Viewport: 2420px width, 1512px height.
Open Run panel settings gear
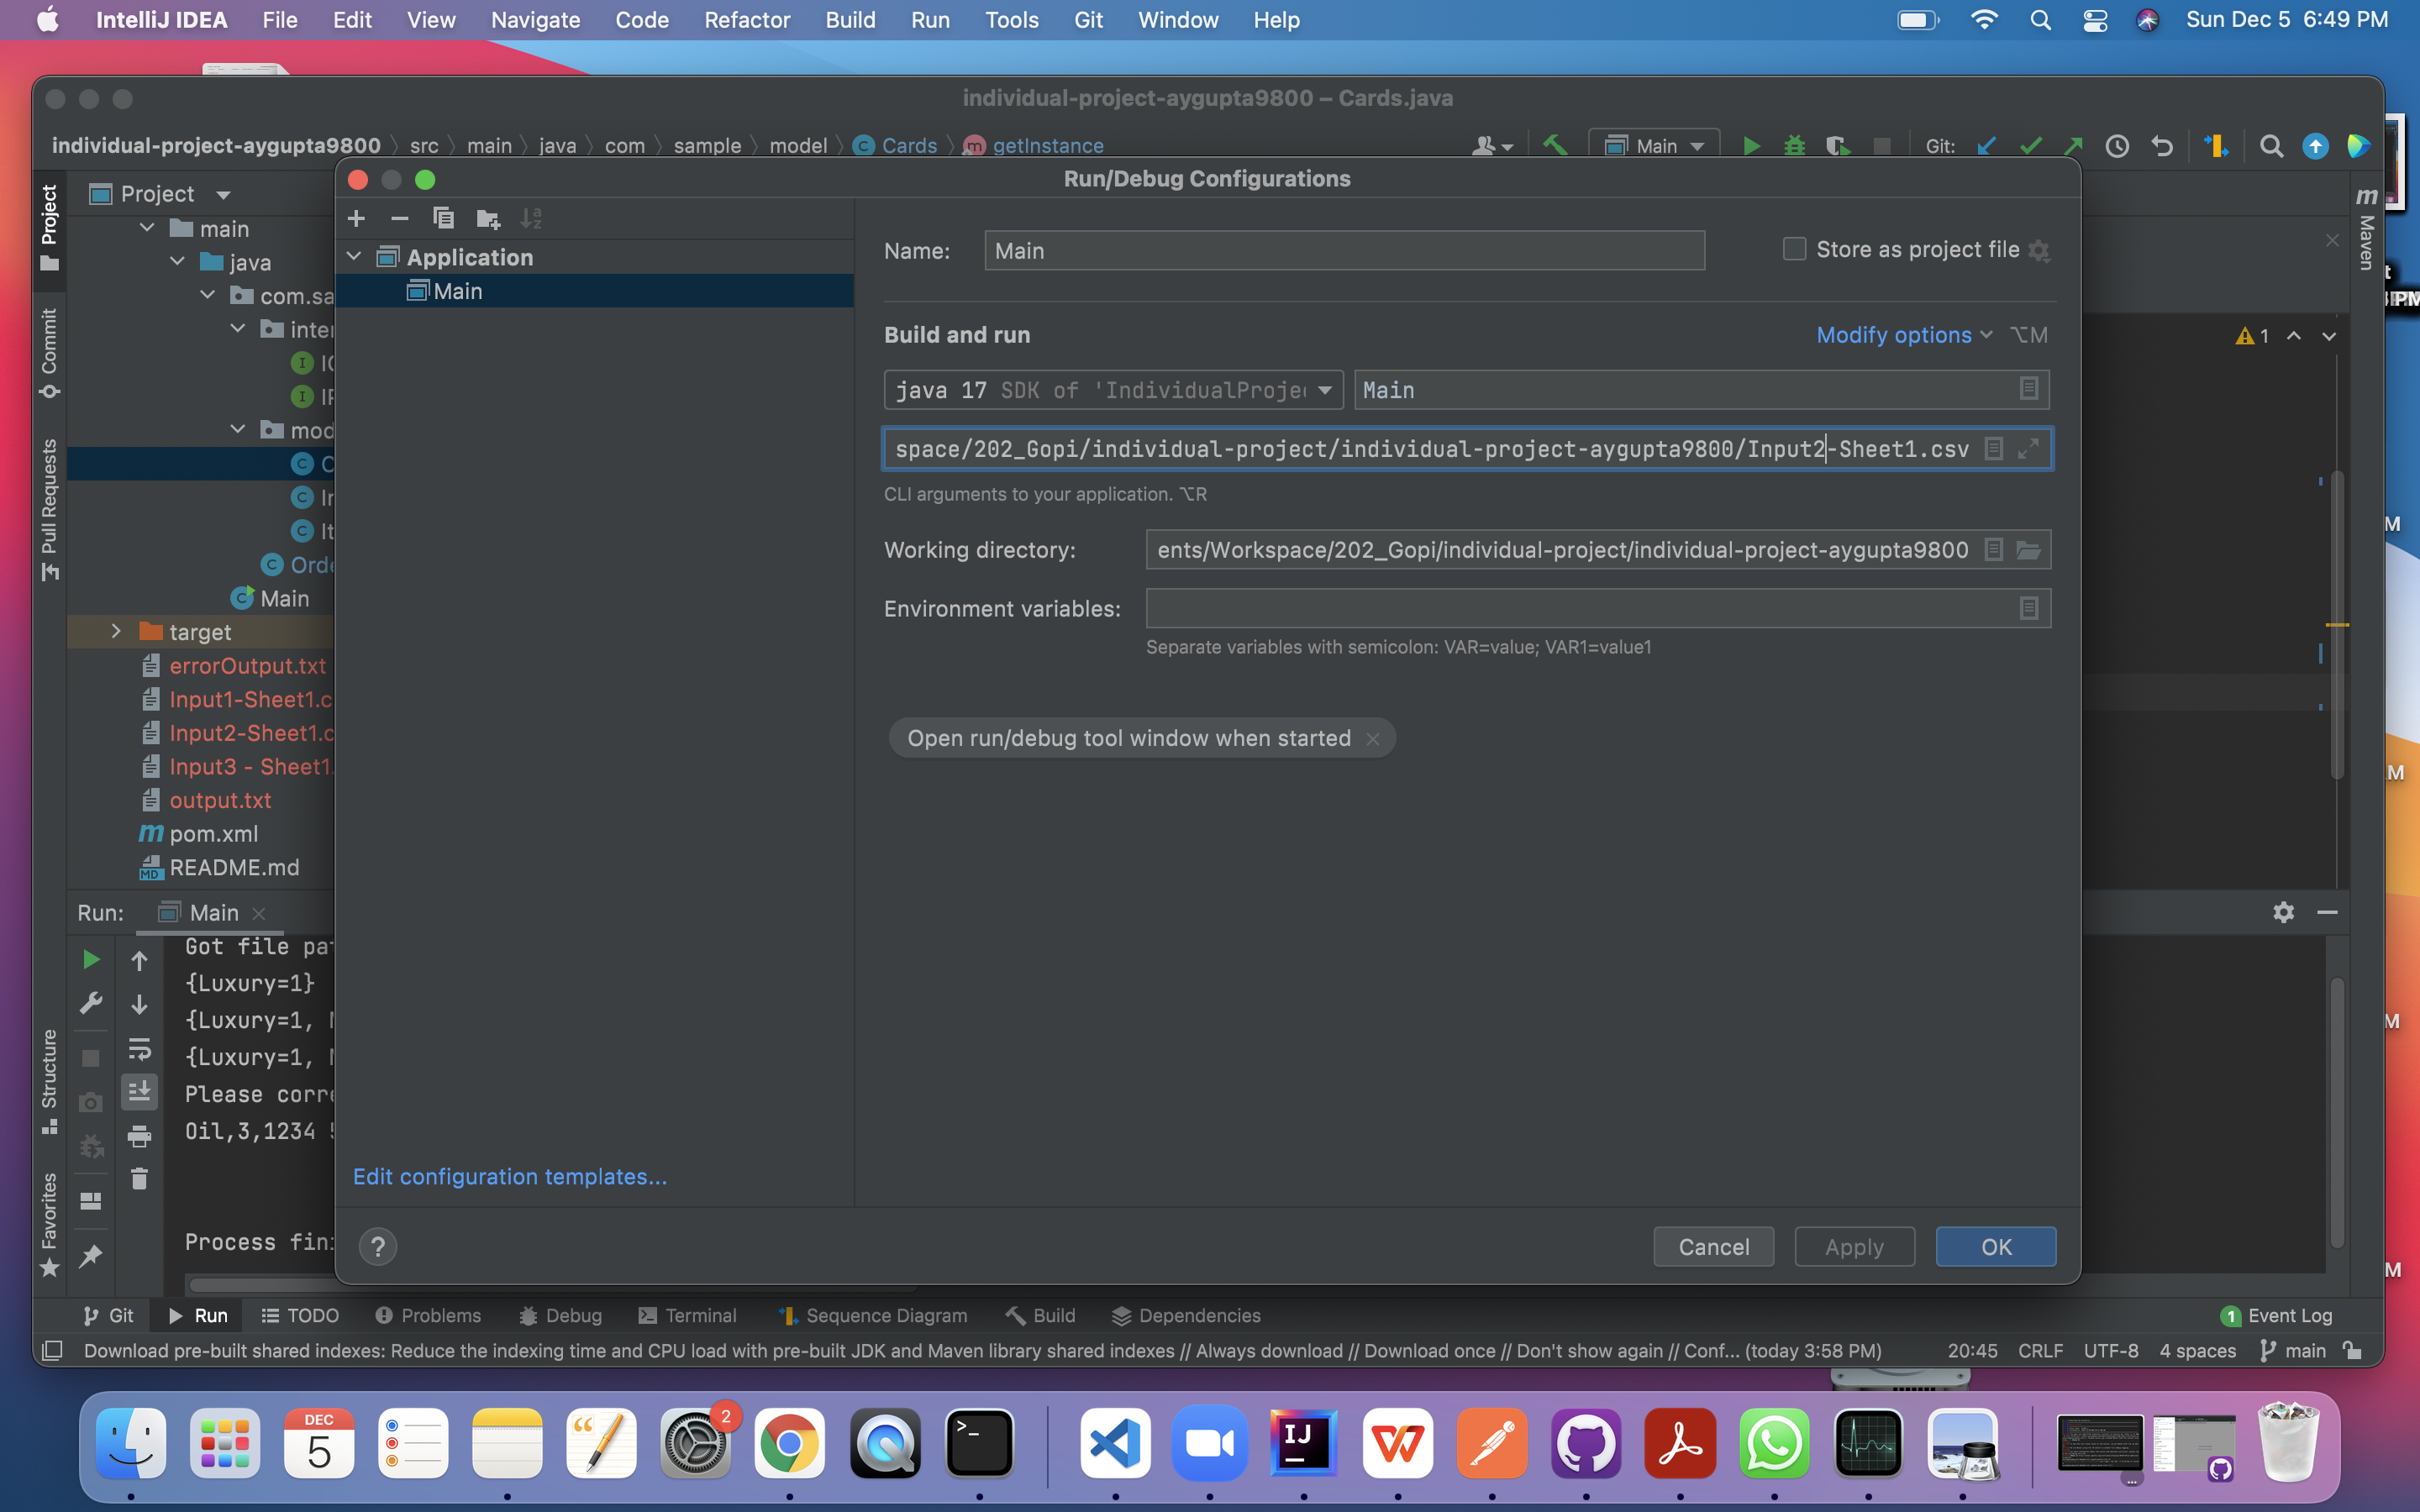[x=2283, y=912]
